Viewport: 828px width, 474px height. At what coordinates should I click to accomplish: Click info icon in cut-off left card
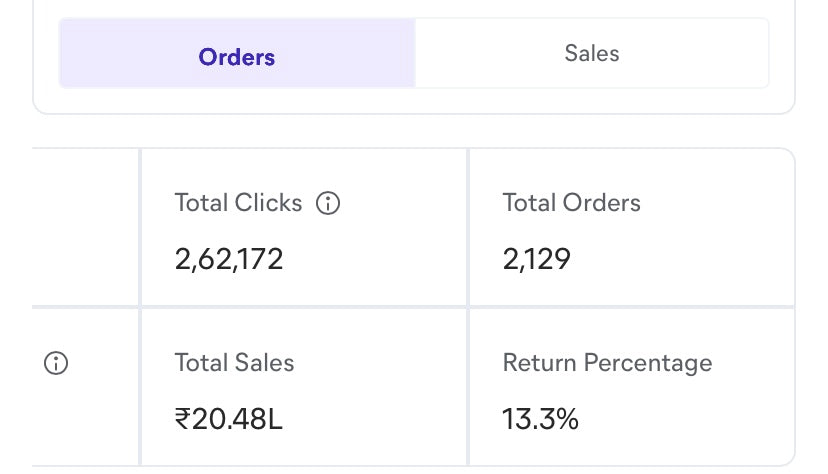tap(56, 364)
